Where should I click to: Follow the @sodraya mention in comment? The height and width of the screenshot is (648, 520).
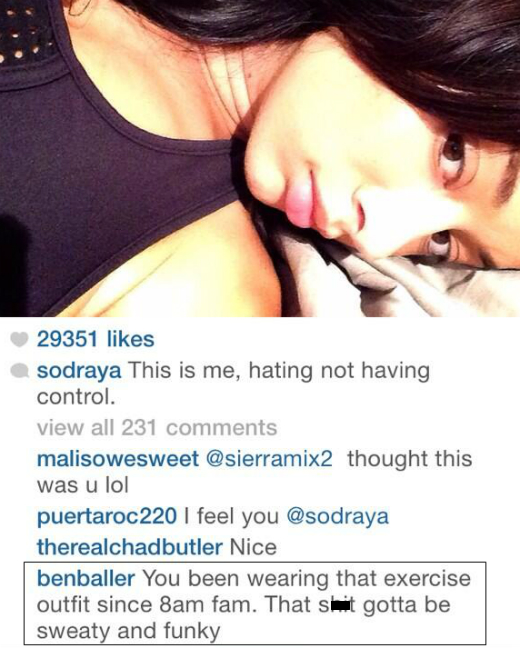tap(338, 517)
